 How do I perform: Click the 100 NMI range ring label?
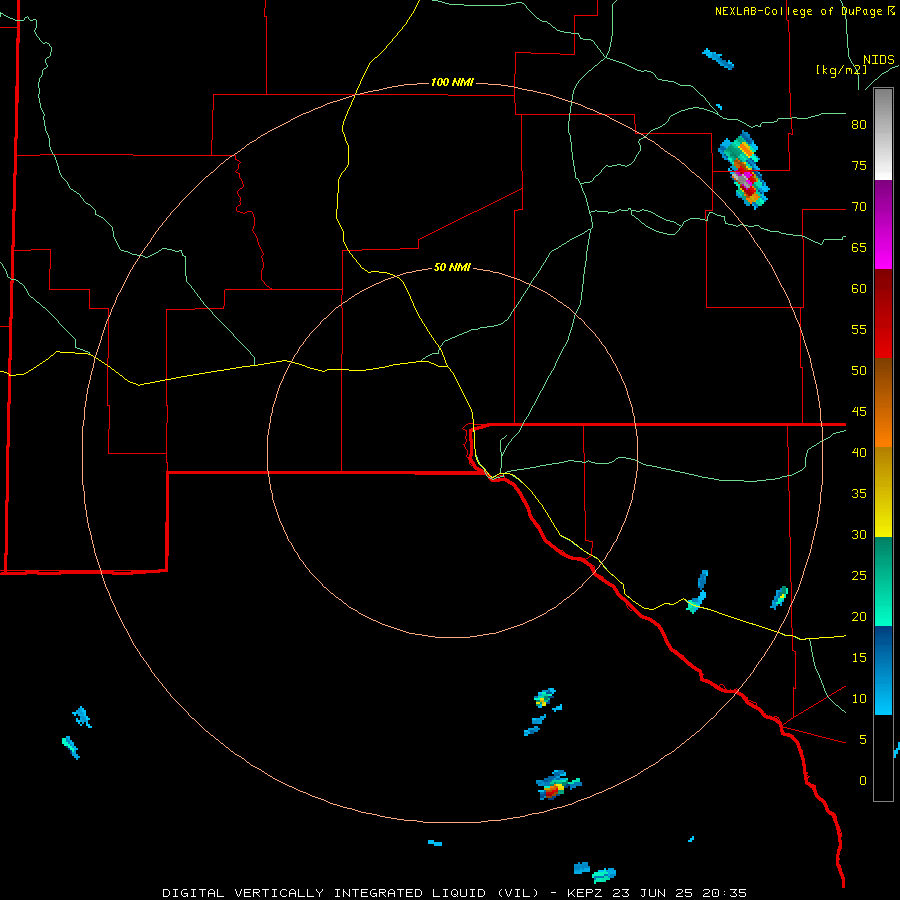pos(452,82)
